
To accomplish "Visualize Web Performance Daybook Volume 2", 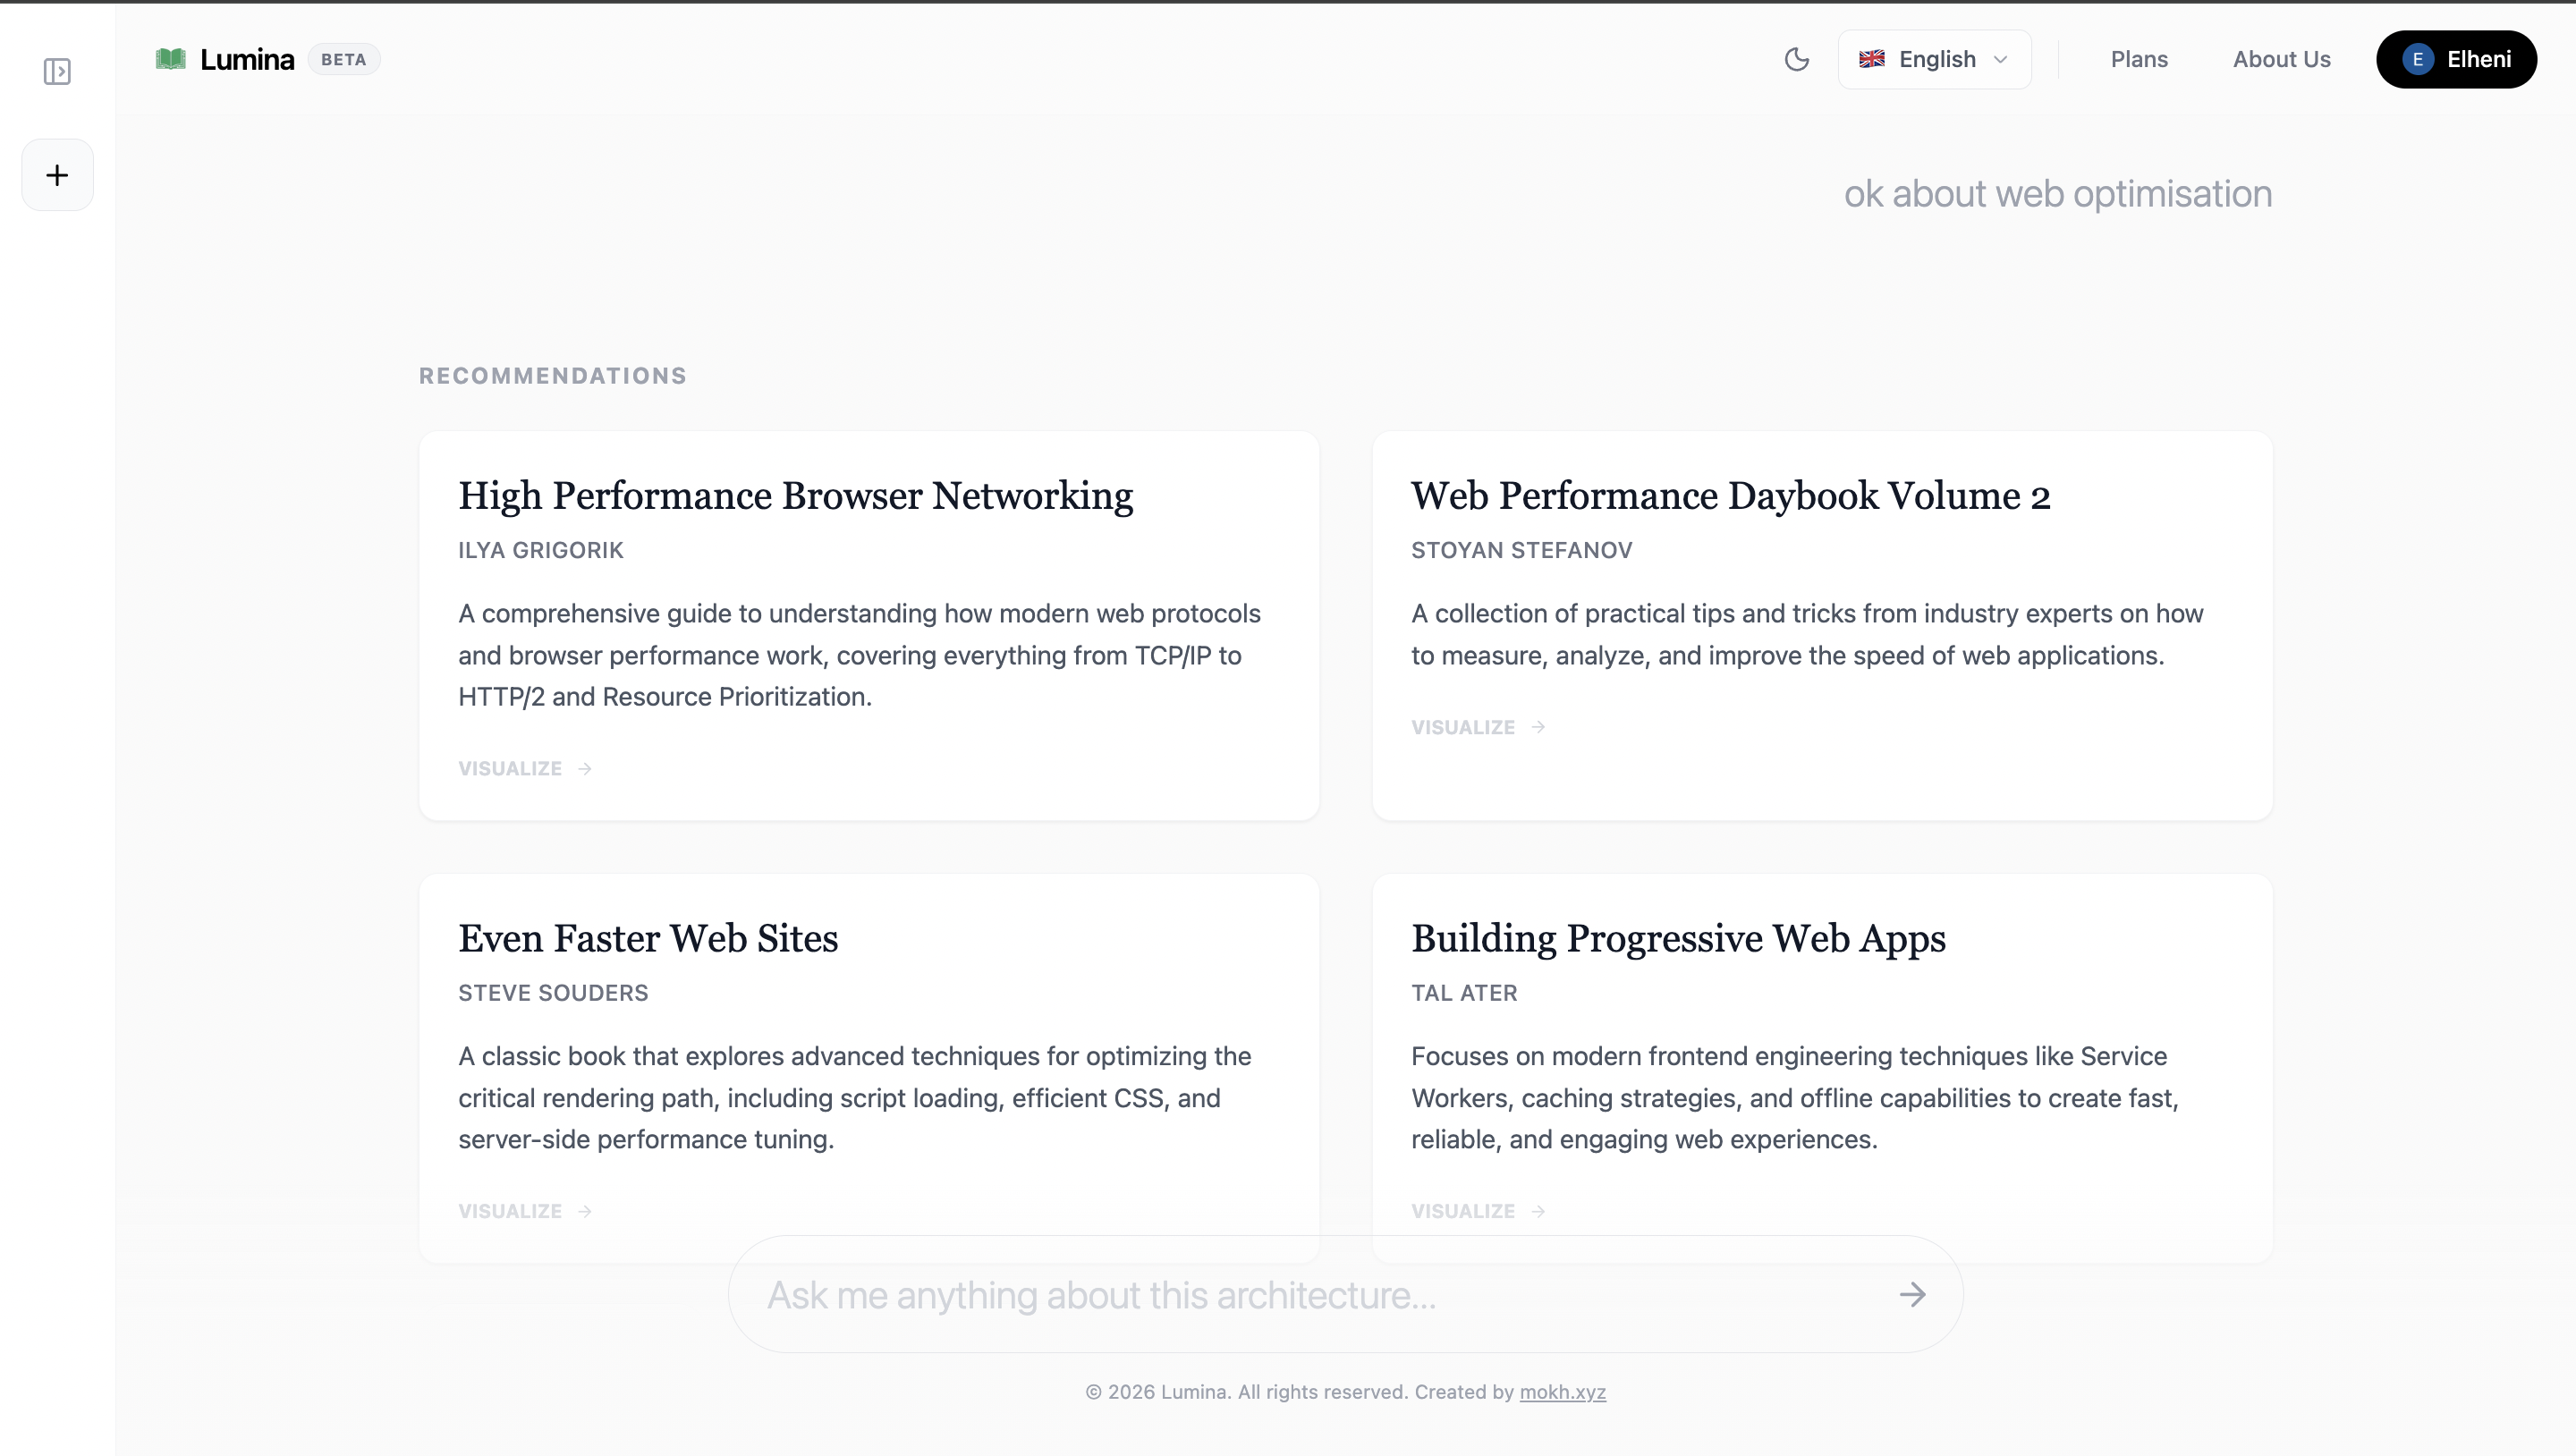I will point(1462,727).
